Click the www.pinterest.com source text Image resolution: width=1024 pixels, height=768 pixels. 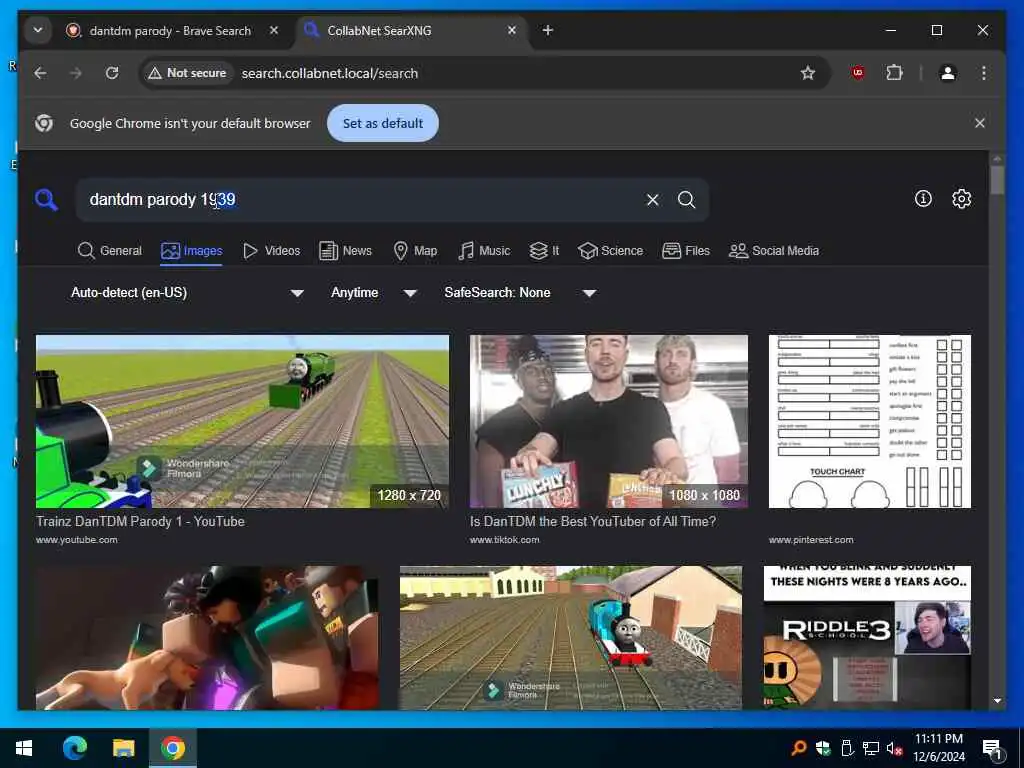[x=811, y=540]
